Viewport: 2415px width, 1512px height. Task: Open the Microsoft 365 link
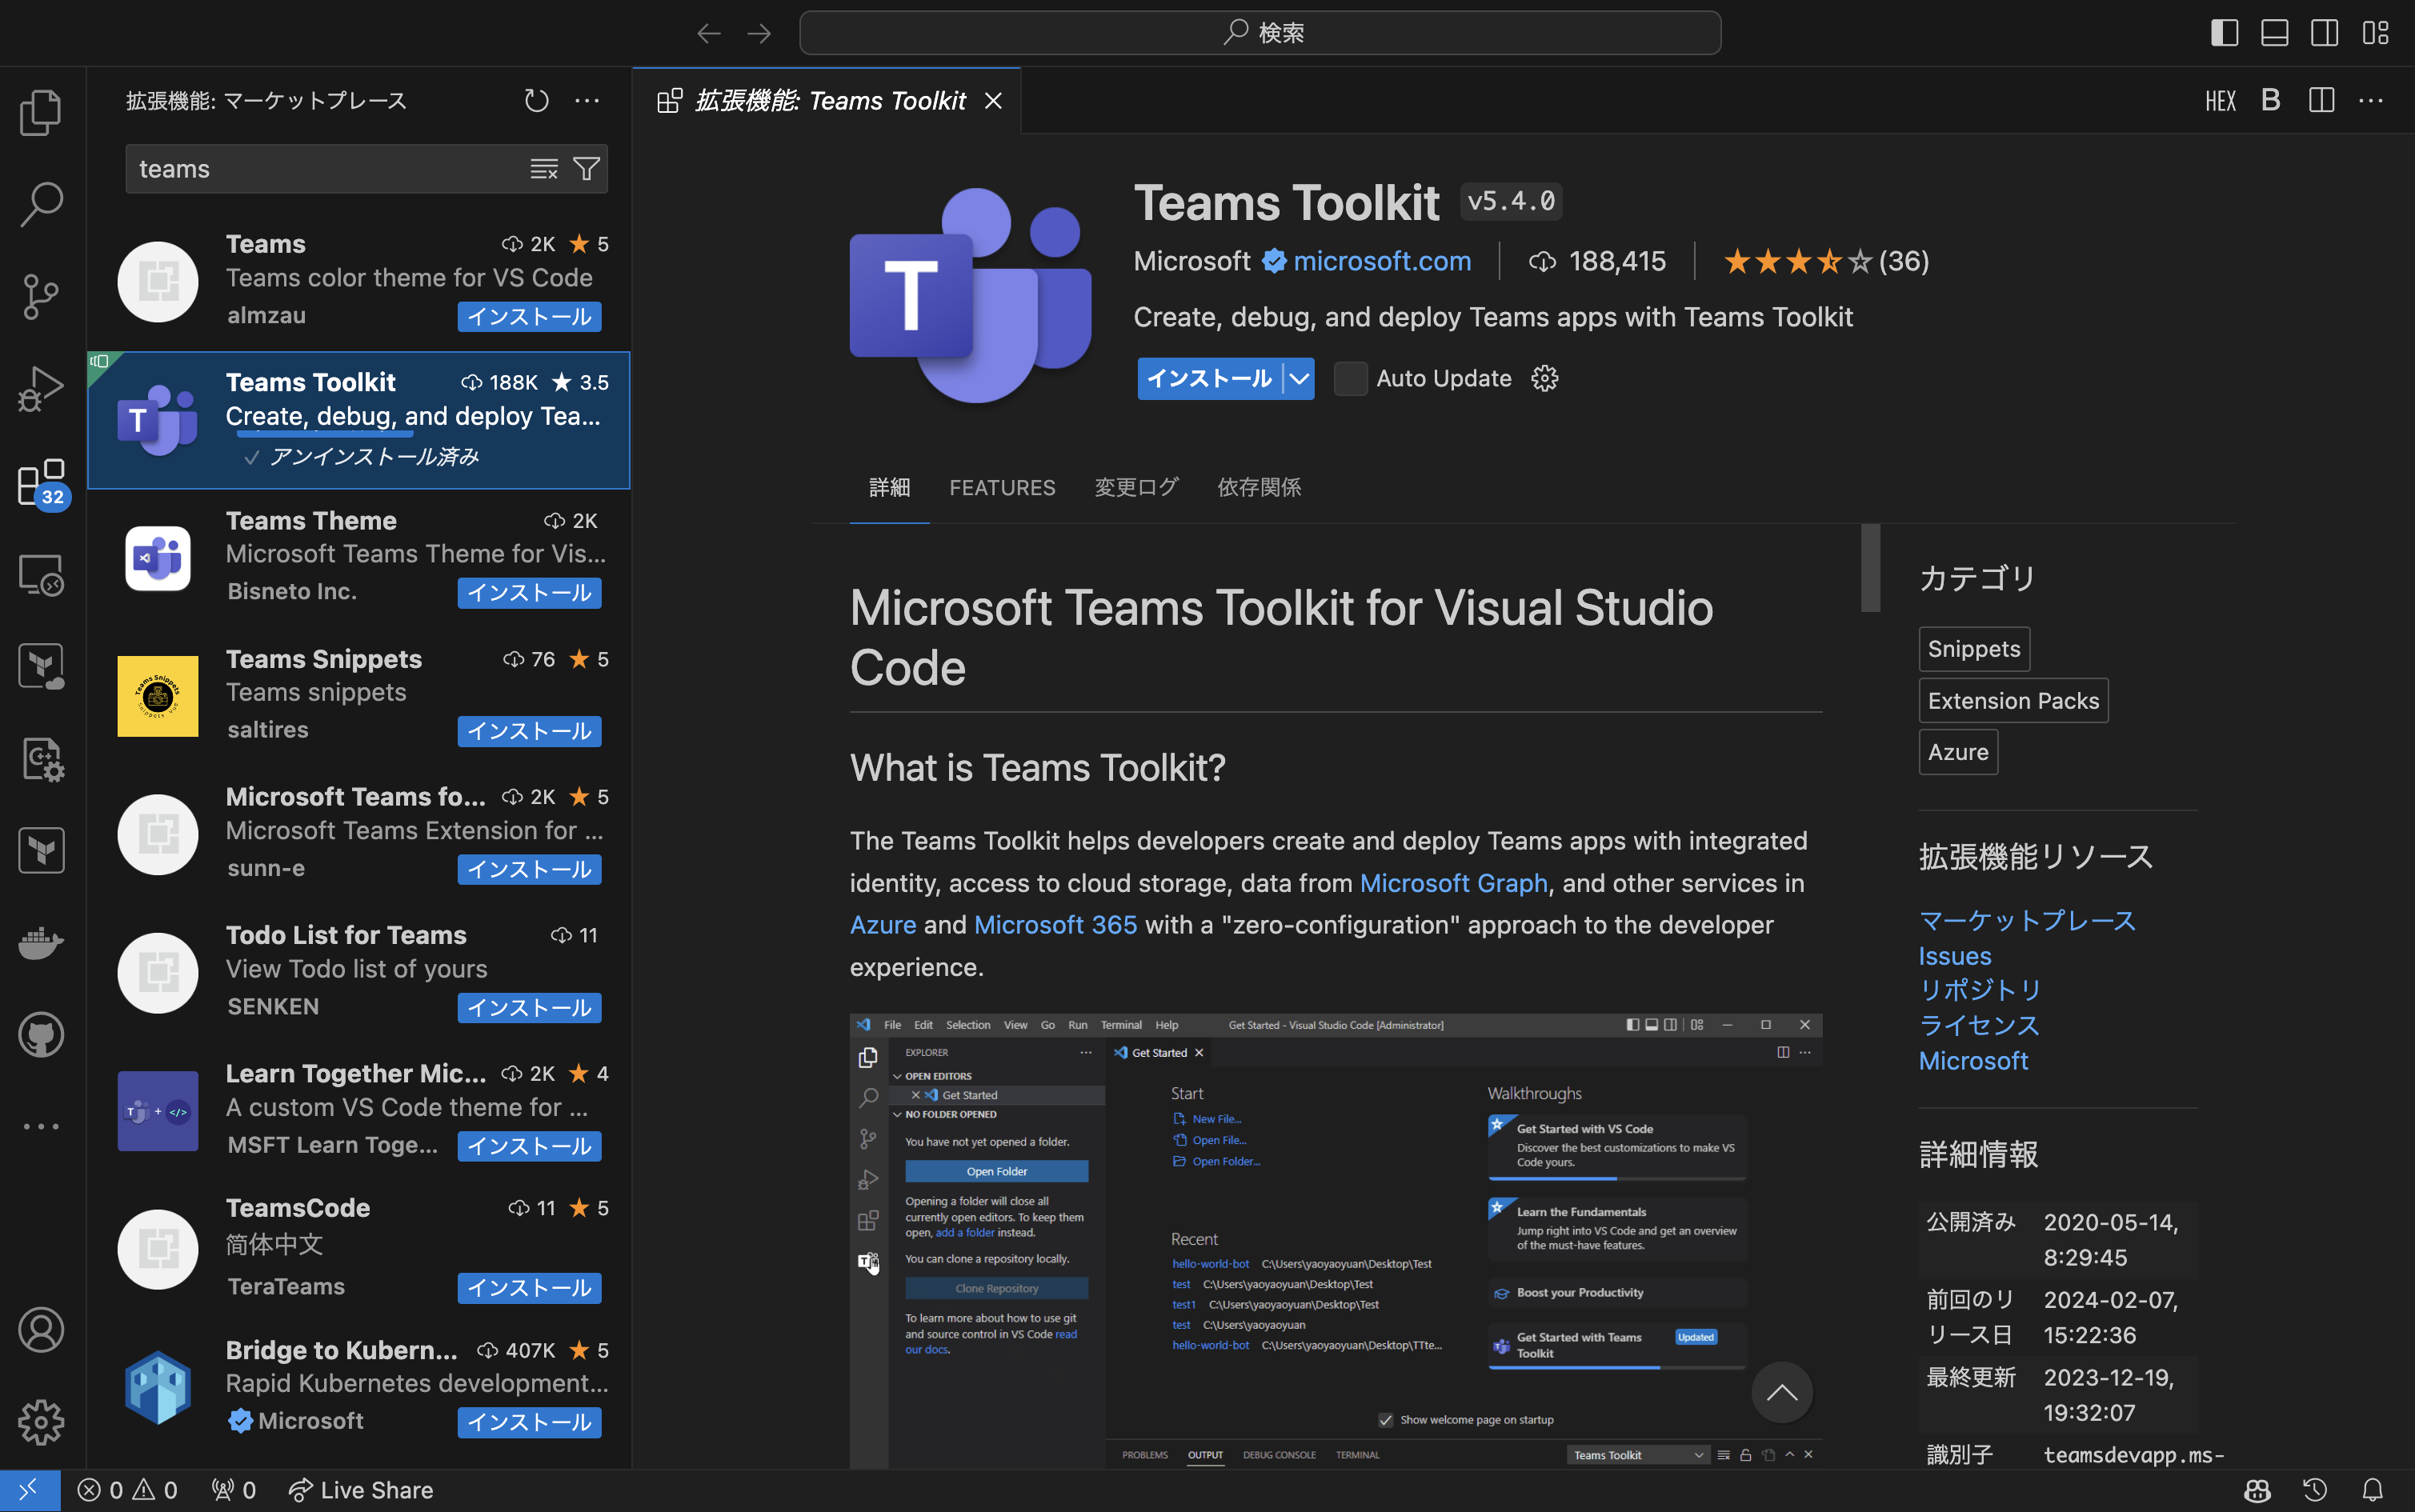tap(1055, 925)
